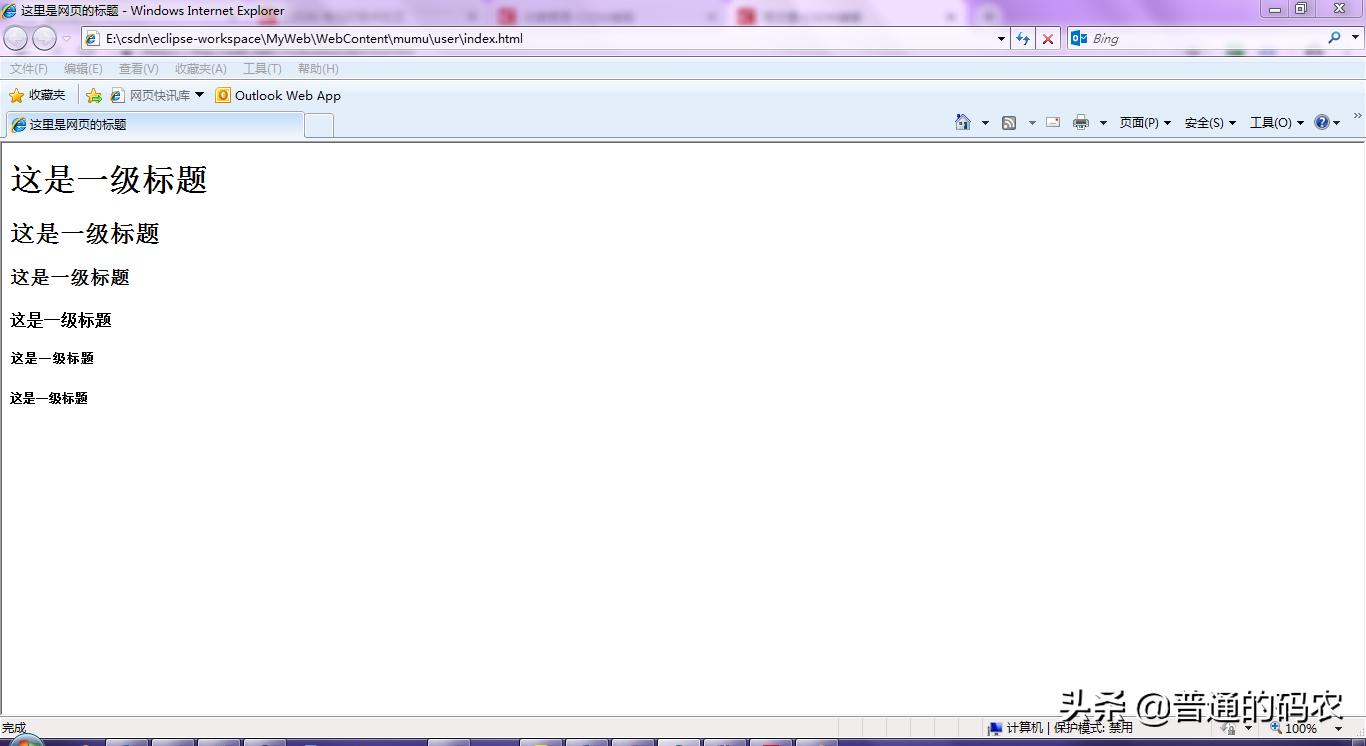Click the Home page icon
This screenshot has height=746, width=1366.
click(x=963, y=123)
